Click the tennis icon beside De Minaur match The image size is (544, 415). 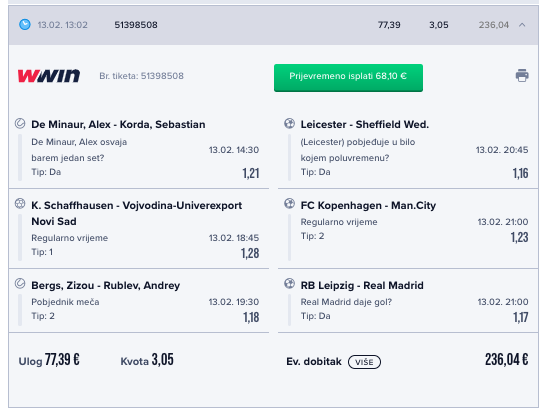(x=20, y=124)
